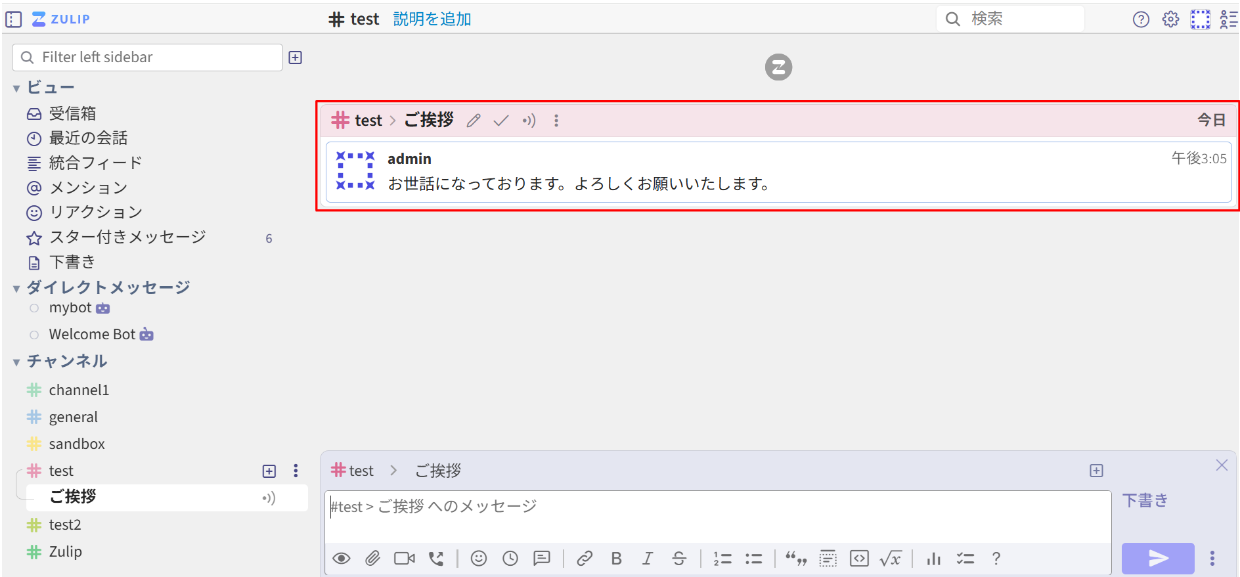Collapse the ダイレクトメッセージ section
This screenshot has width=1240, height=577.
click(x=16, y=287)
